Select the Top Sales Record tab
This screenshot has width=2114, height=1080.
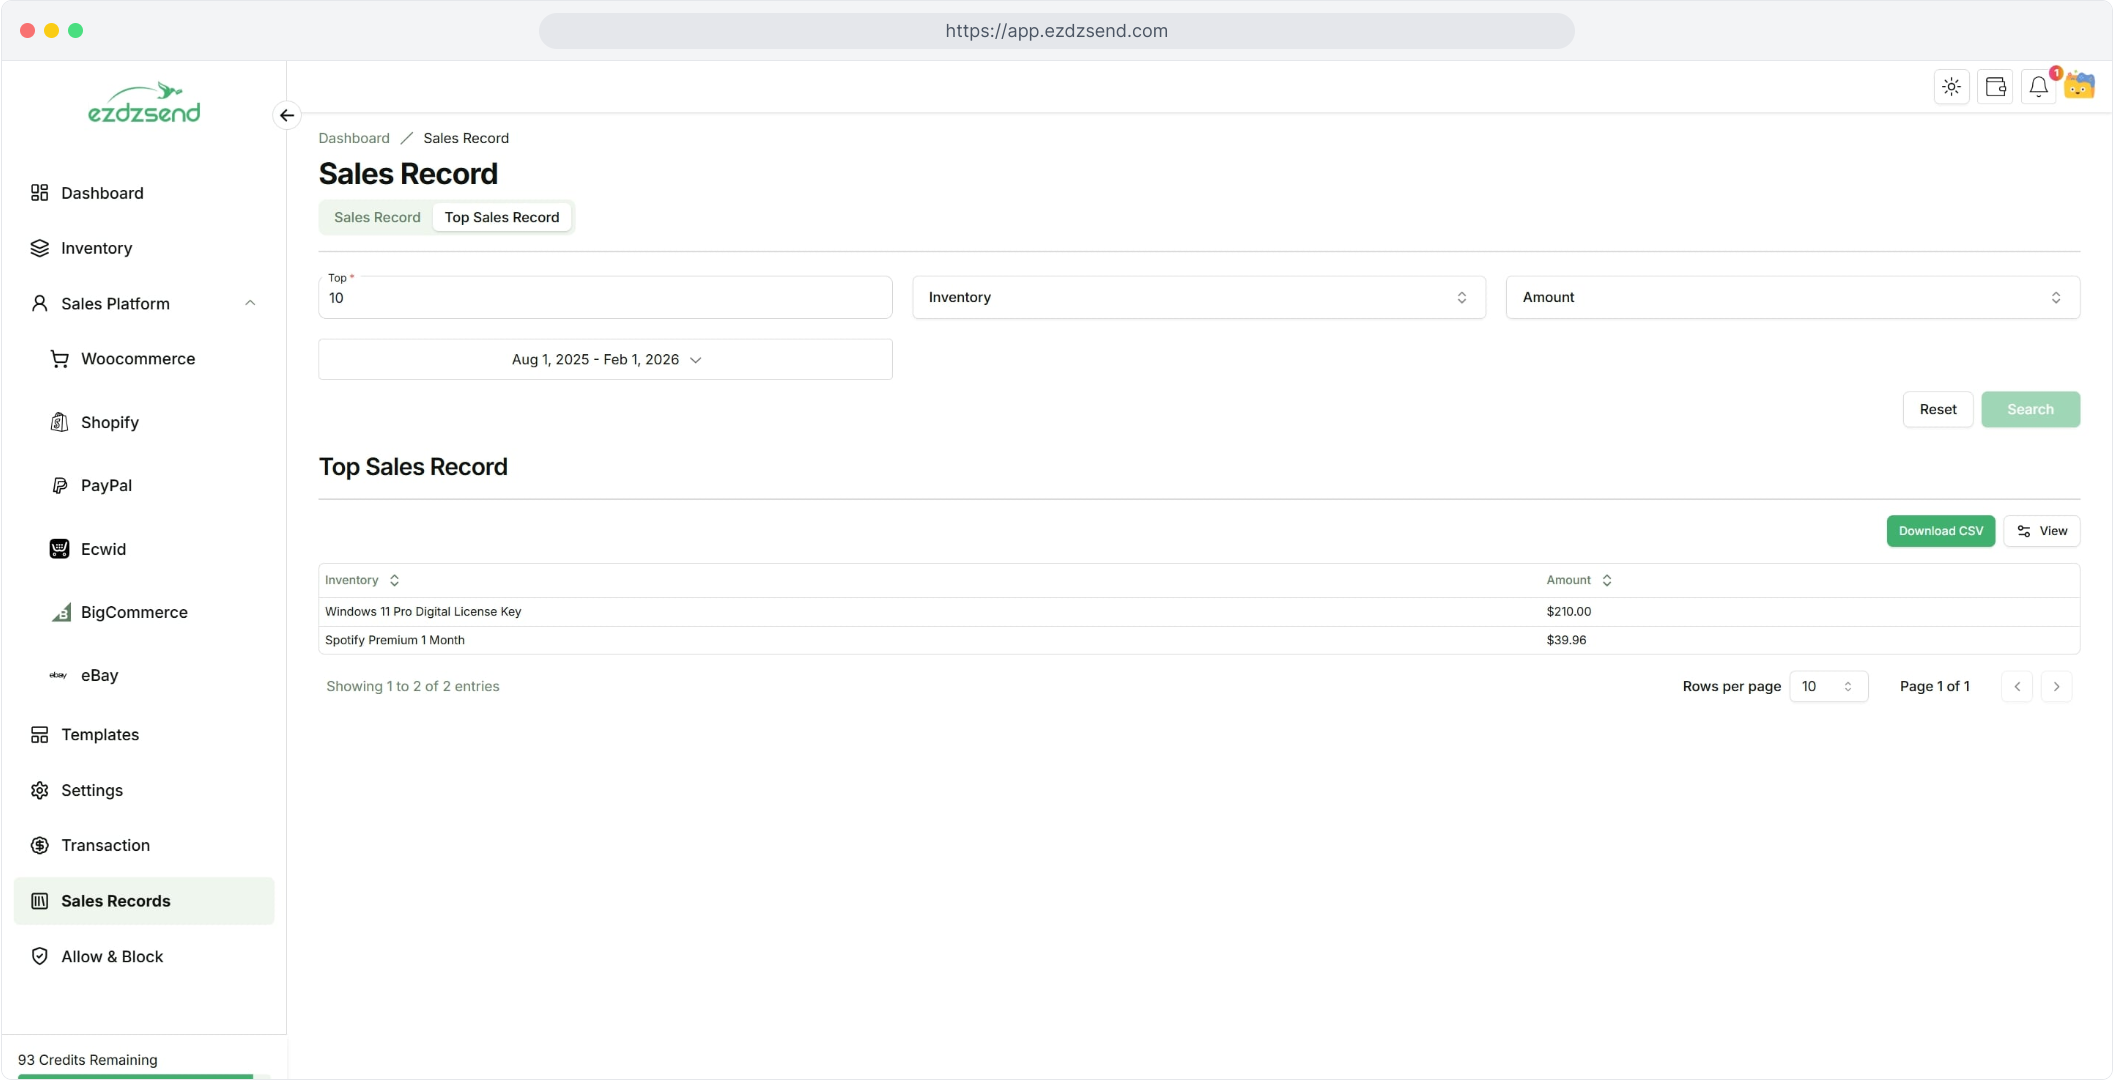pyautogui.click(x=501, y=217)
